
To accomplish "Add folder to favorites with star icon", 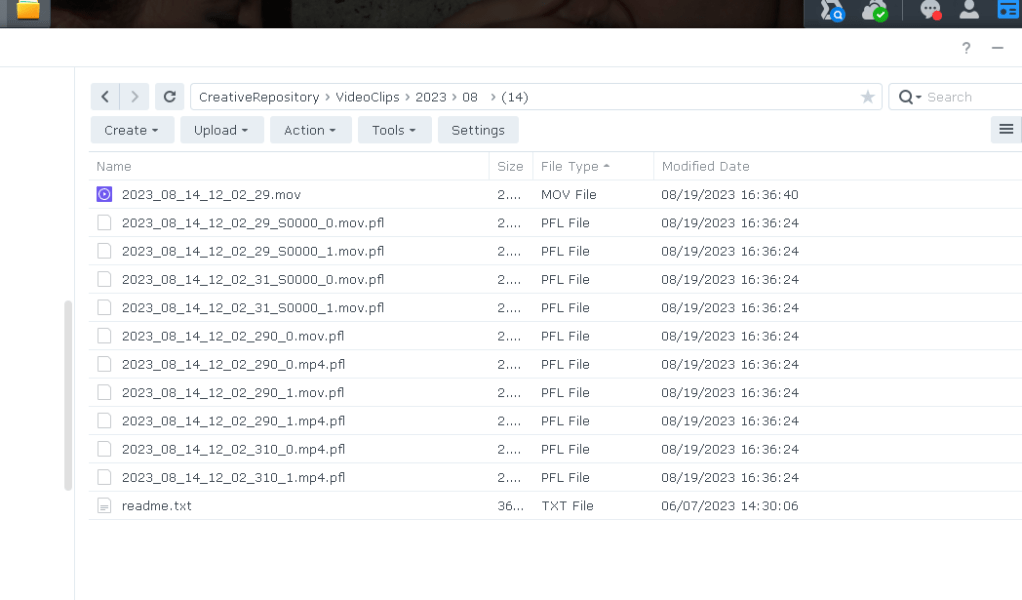I will pyautogui.click(x=867, y=97).
